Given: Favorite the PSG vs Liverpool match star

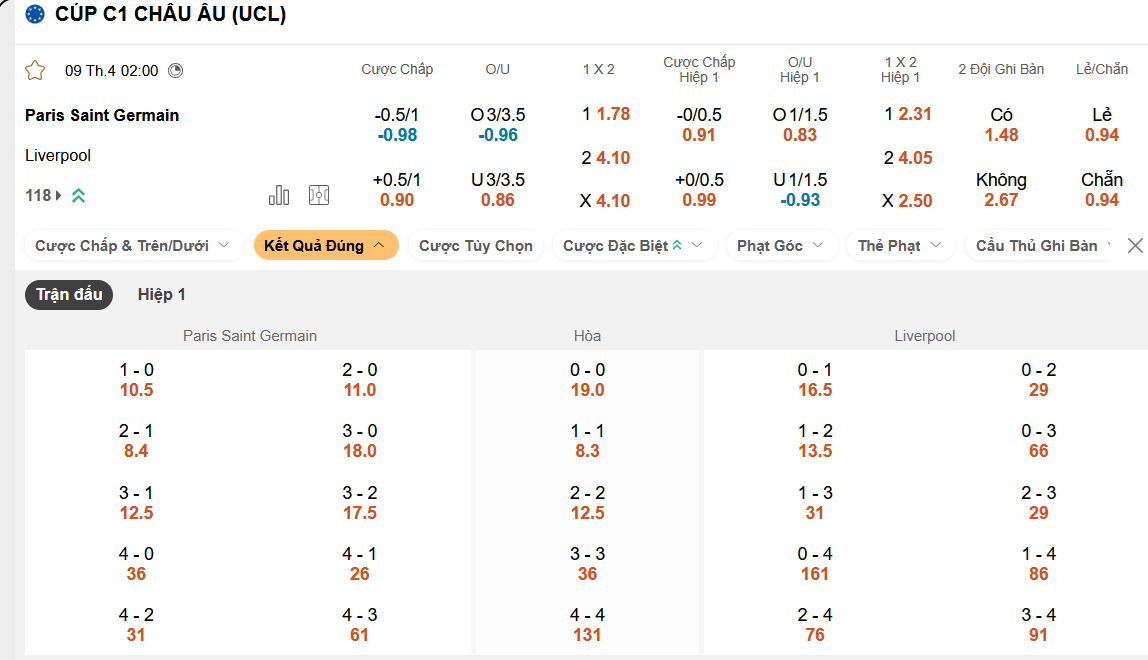Looking at the screenshot, I should click(x=35, y=70).
